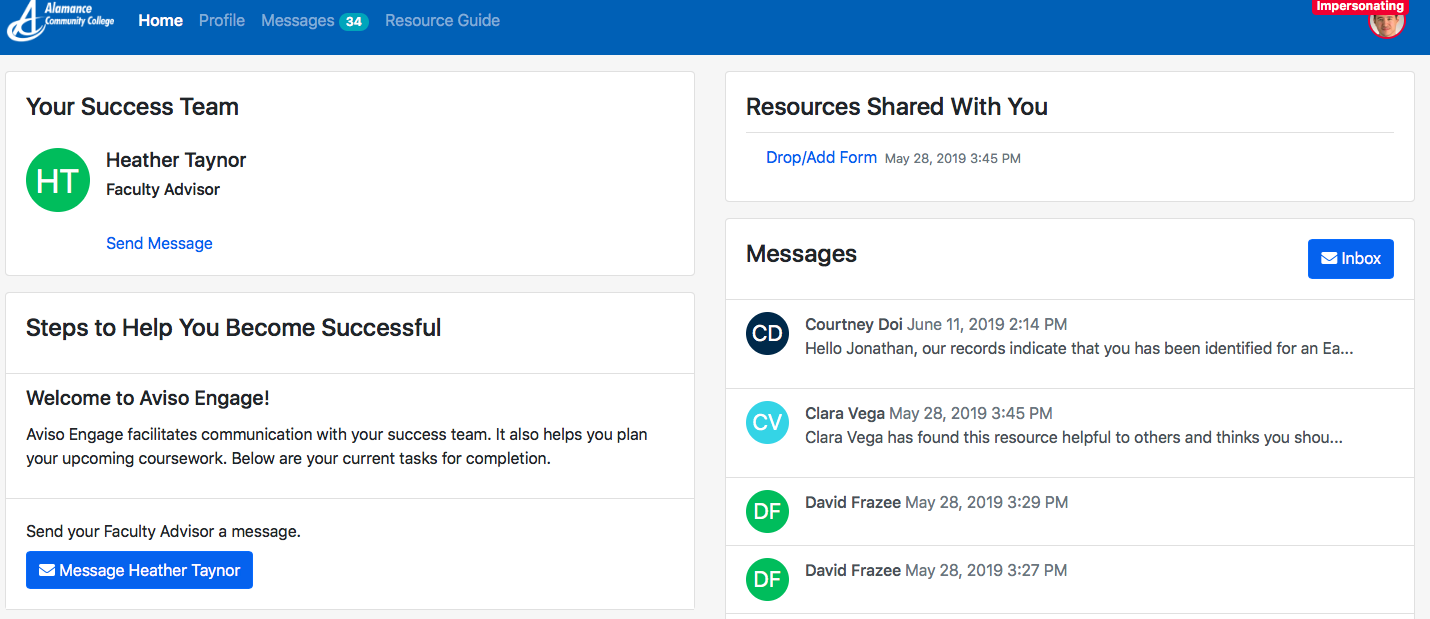Screen dimensions: 1430x619
Task: Click the CD avatar for Courtney Doi
Action: 768,333
